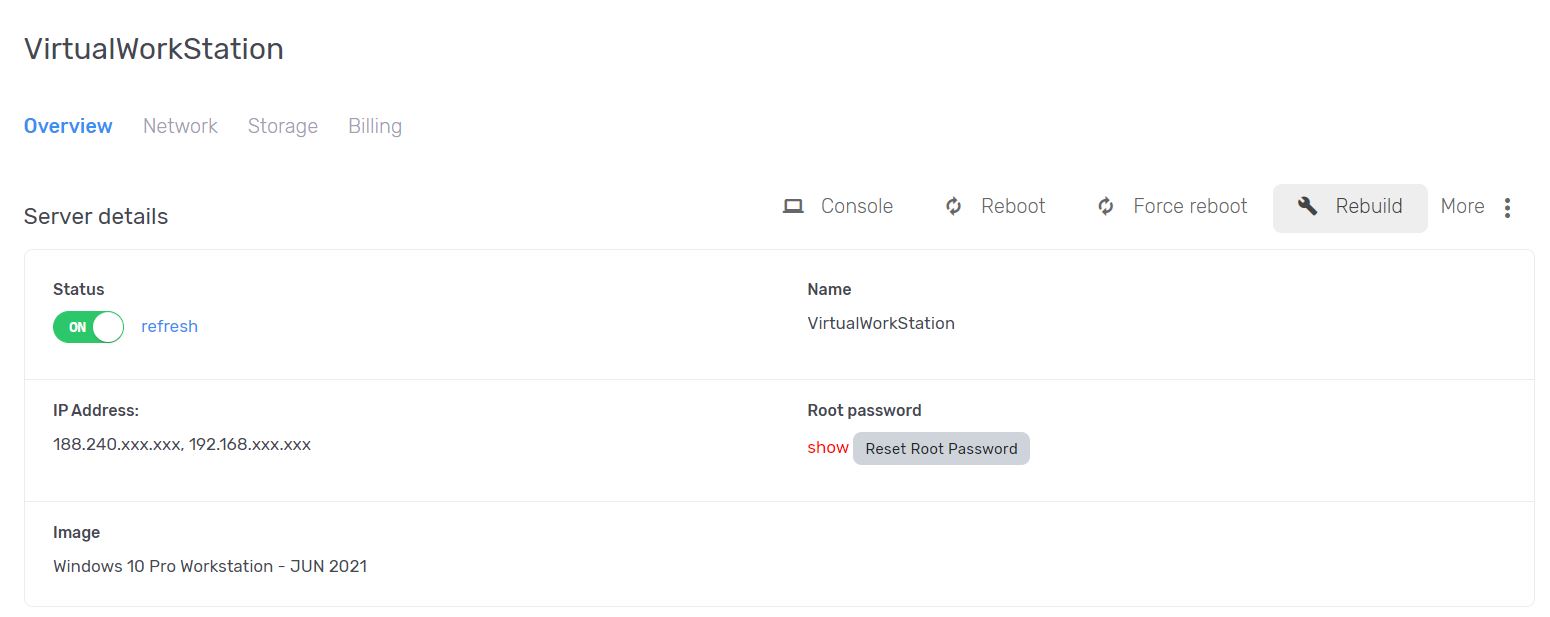Click the VirtualWorkStation page heading
The image size is (1550, 617).
pyautogui.click(x=154, y=49)
